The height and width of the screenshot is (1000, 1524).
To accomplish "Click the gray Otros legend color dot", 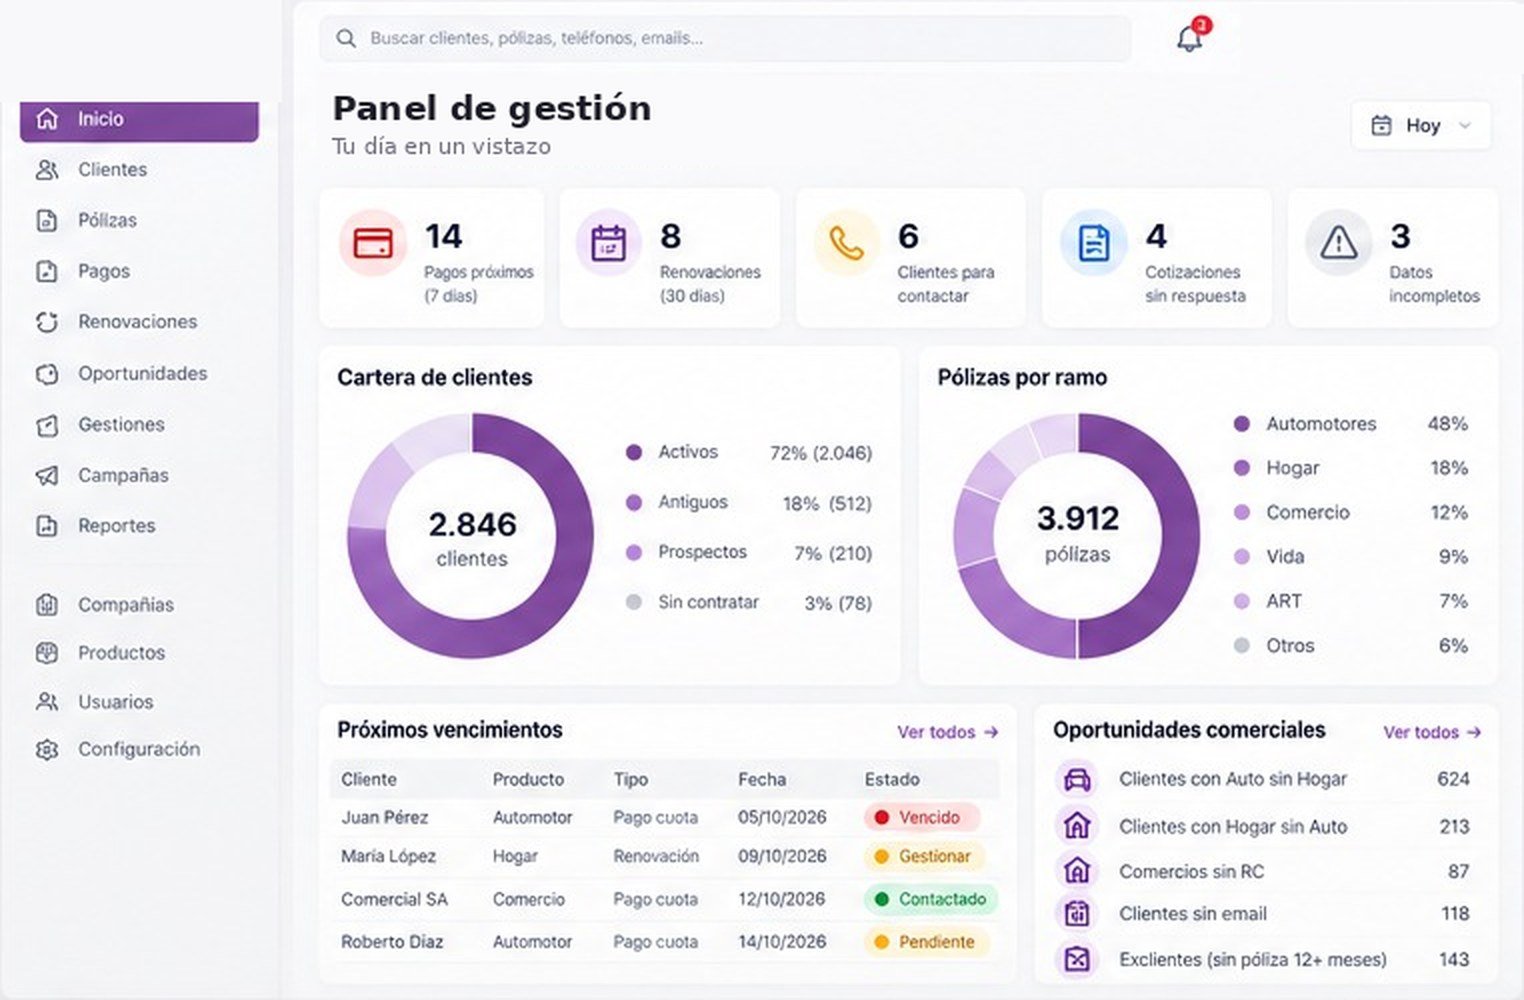I will pyautogui.click(x=1242, y=646).
